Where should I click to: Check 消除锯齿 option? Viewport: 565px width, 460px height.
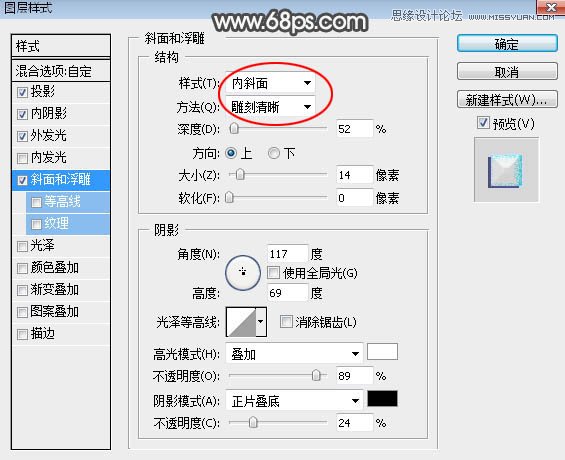[x=286, y=321]
